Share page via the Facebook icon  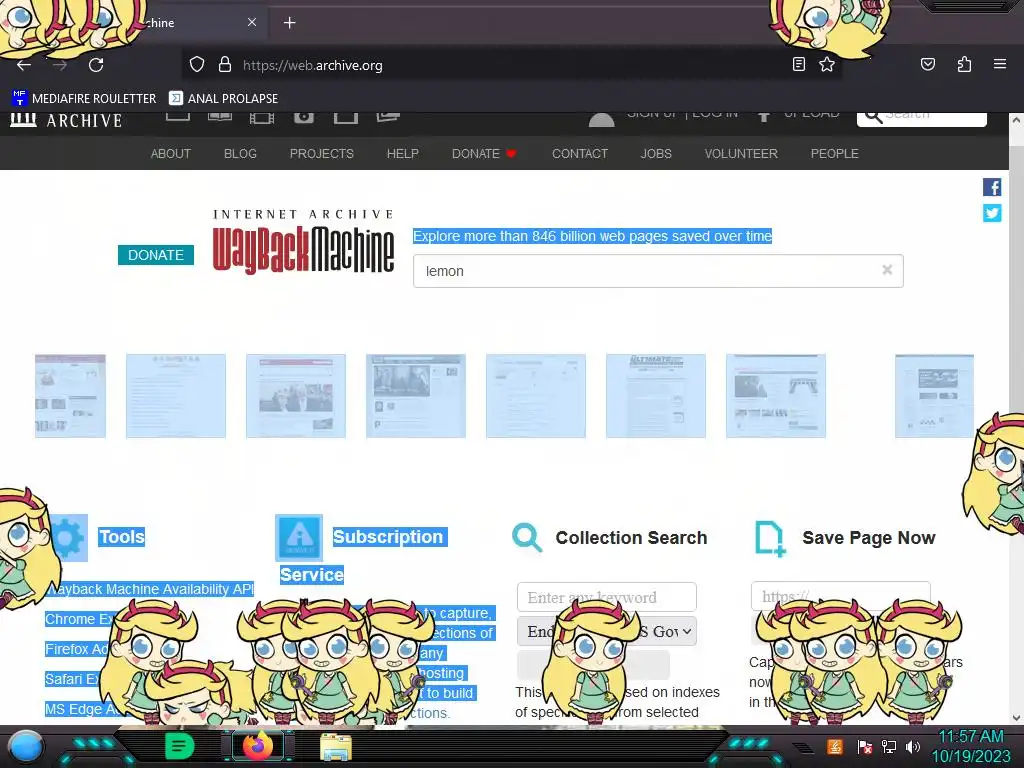click(992, 187)
